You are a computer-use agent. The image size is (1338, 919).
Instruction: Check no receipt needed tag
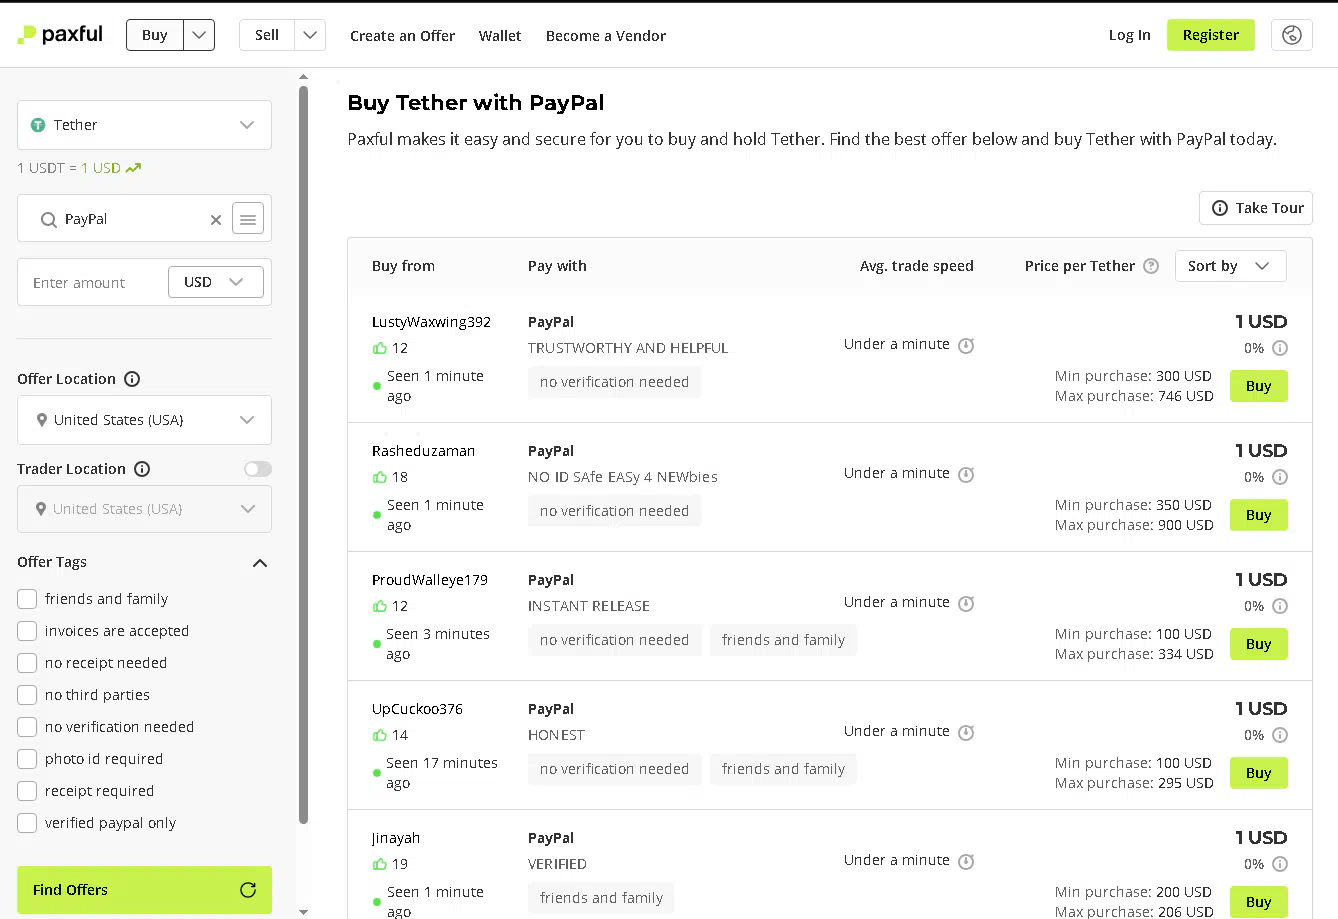coord(27,663)
